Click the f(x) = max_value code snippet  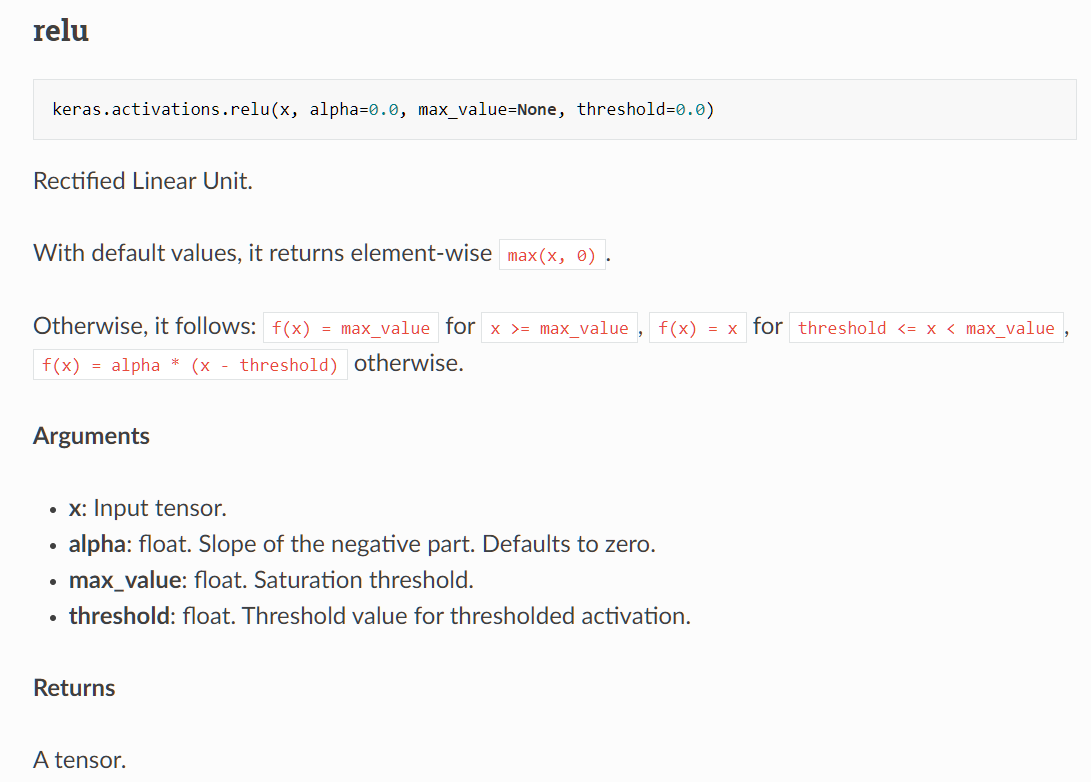pyautogui.click(x=351, y=328)
